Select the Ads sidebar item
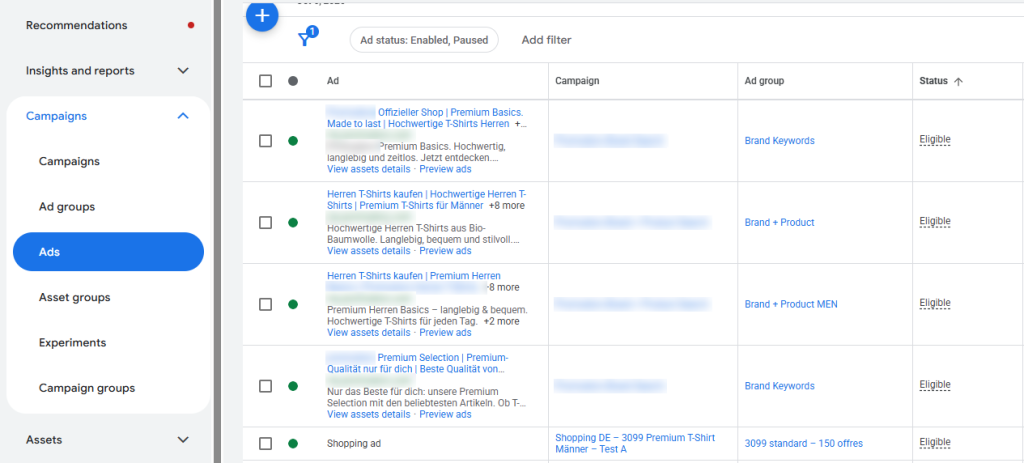 (108, 252)
